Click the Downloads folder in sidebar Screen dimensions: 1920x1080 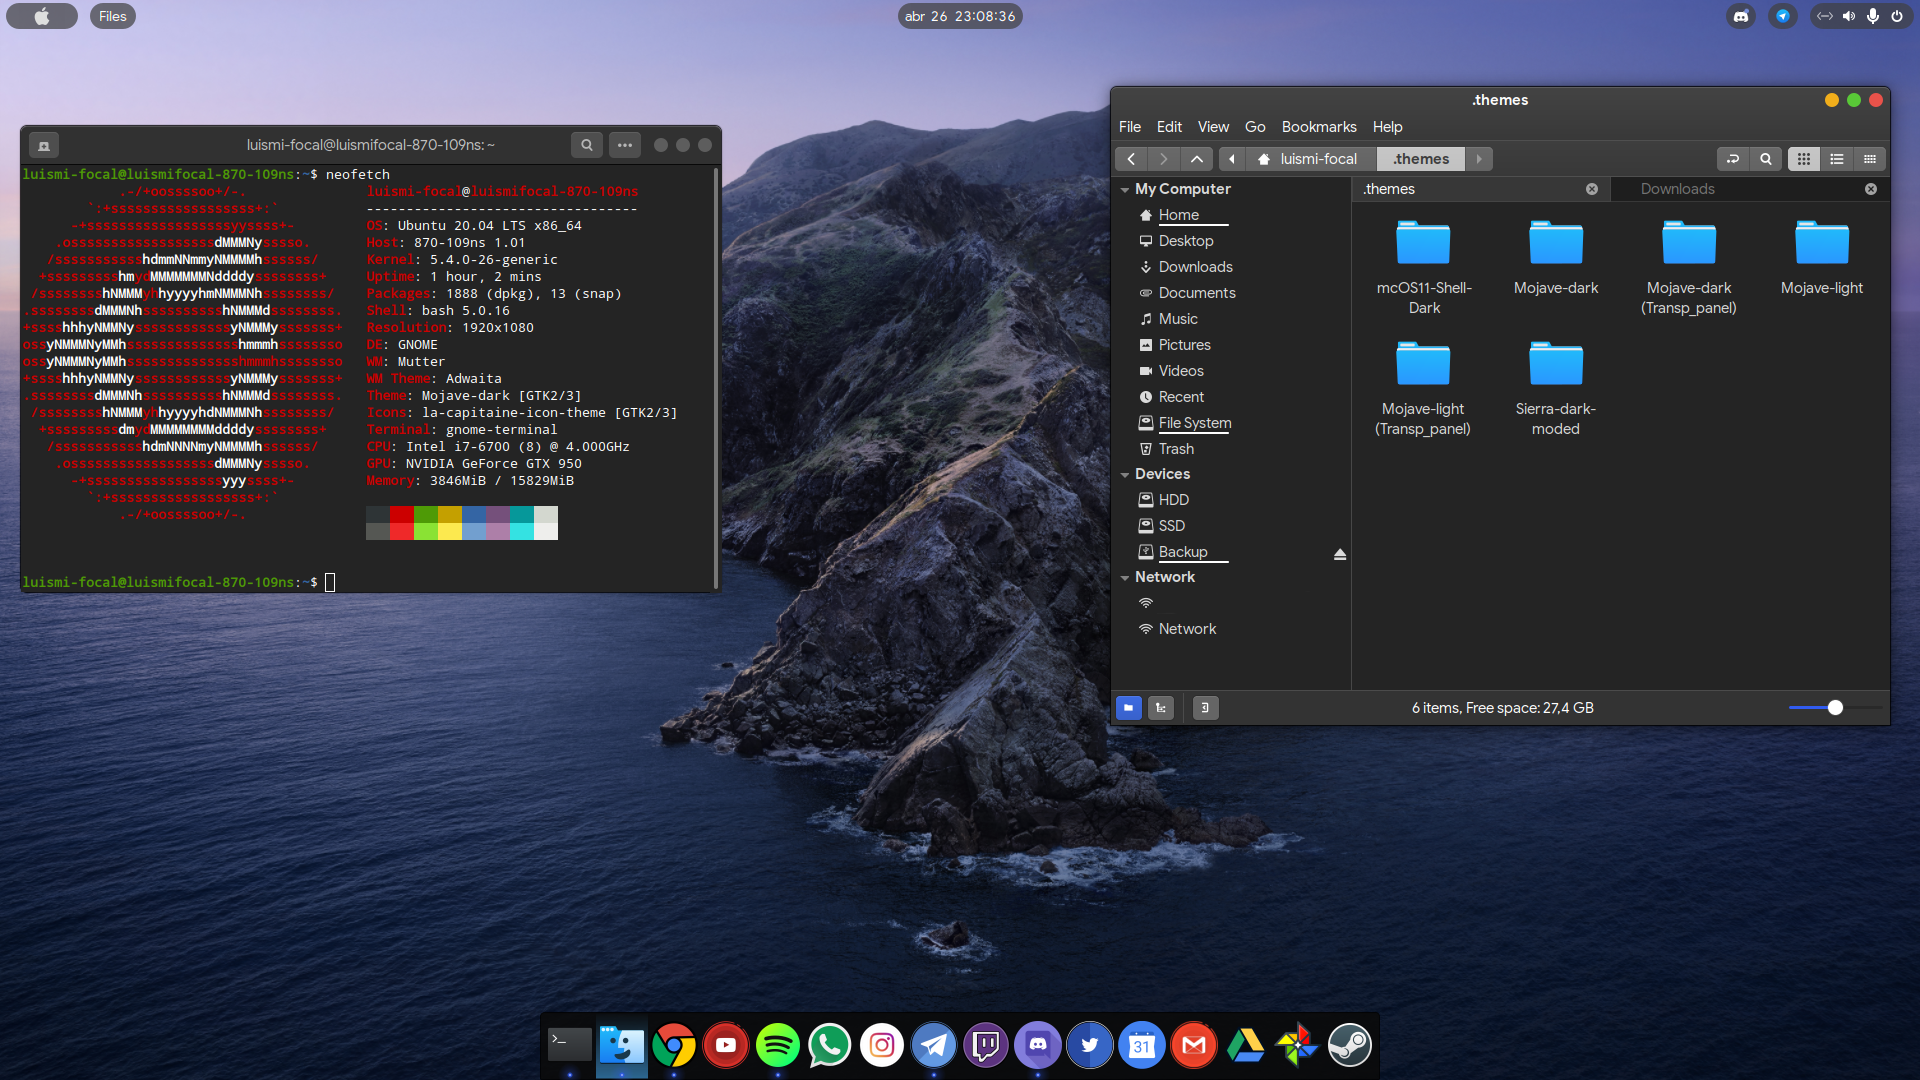[x=1193, y=266]
